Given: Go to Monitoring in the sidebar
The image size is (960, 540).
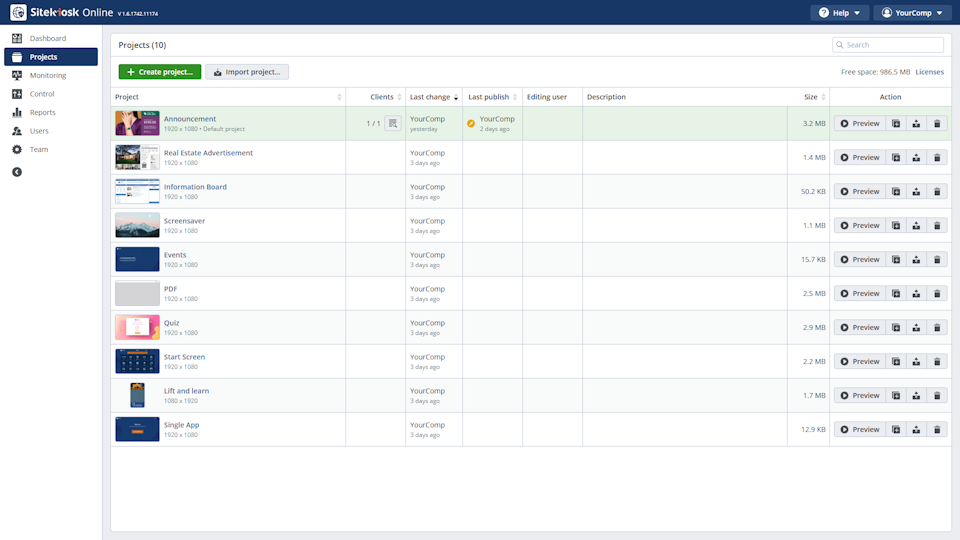Looking at the screenshot, I should (x=48, y=76).
